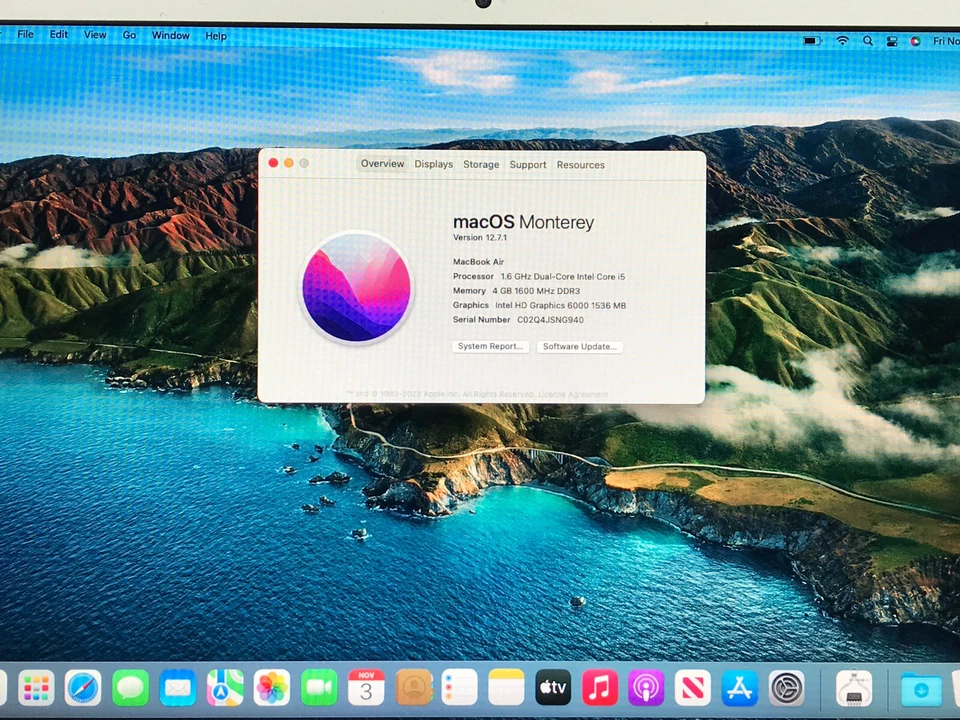Click the date in menu bar
The image size is (960, 720).
pyautogui.click(x=946, y=41)
